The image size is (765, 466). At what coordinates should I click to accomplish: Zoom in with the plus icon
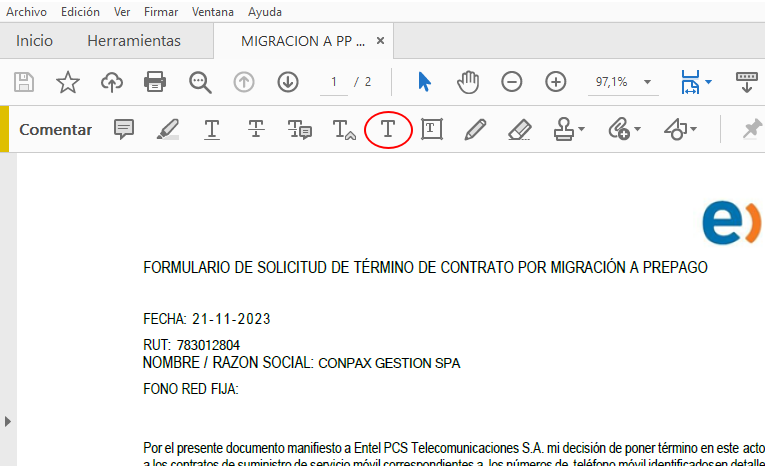(x=556, y=82)
